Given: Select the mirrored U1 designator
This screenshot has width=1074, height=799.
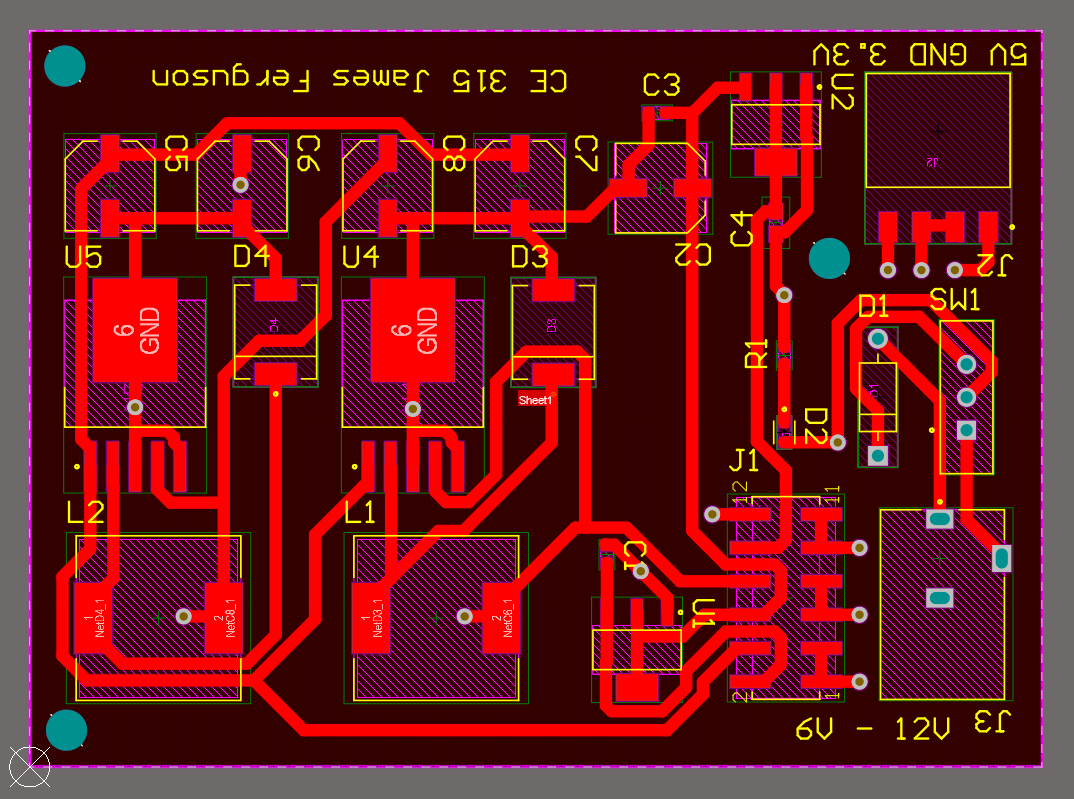Looking at the screenshot, I should 703,613.
